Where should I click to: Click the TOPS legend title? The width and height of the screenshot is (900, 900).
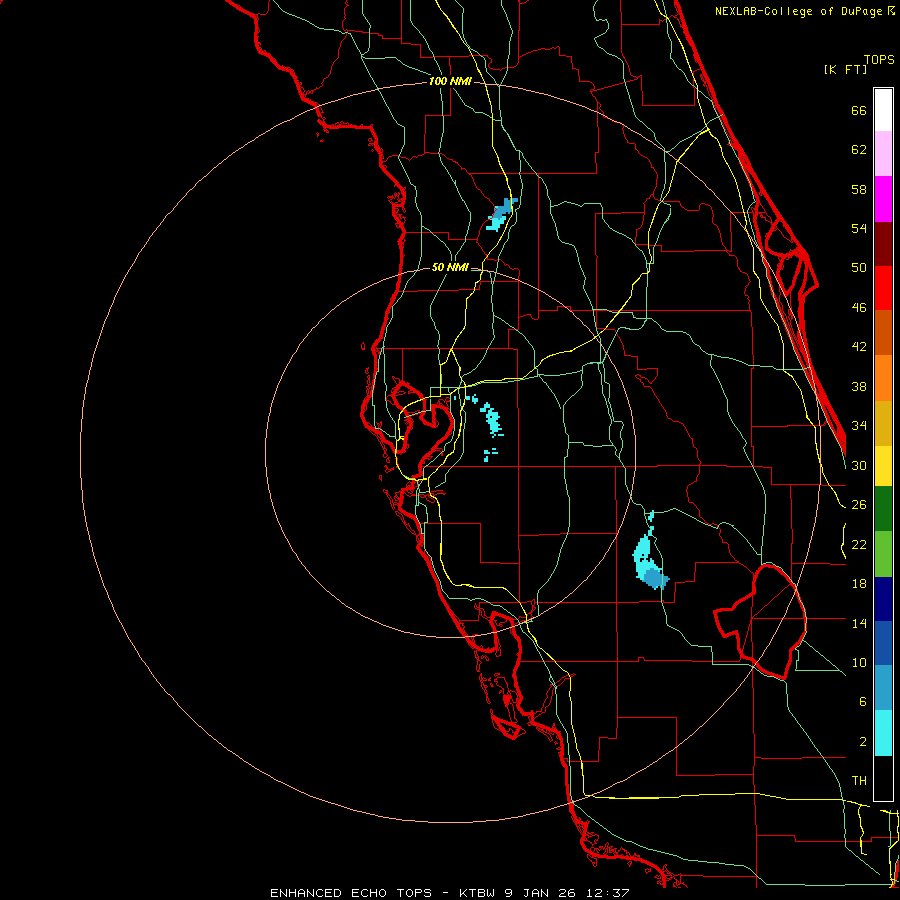879,60
